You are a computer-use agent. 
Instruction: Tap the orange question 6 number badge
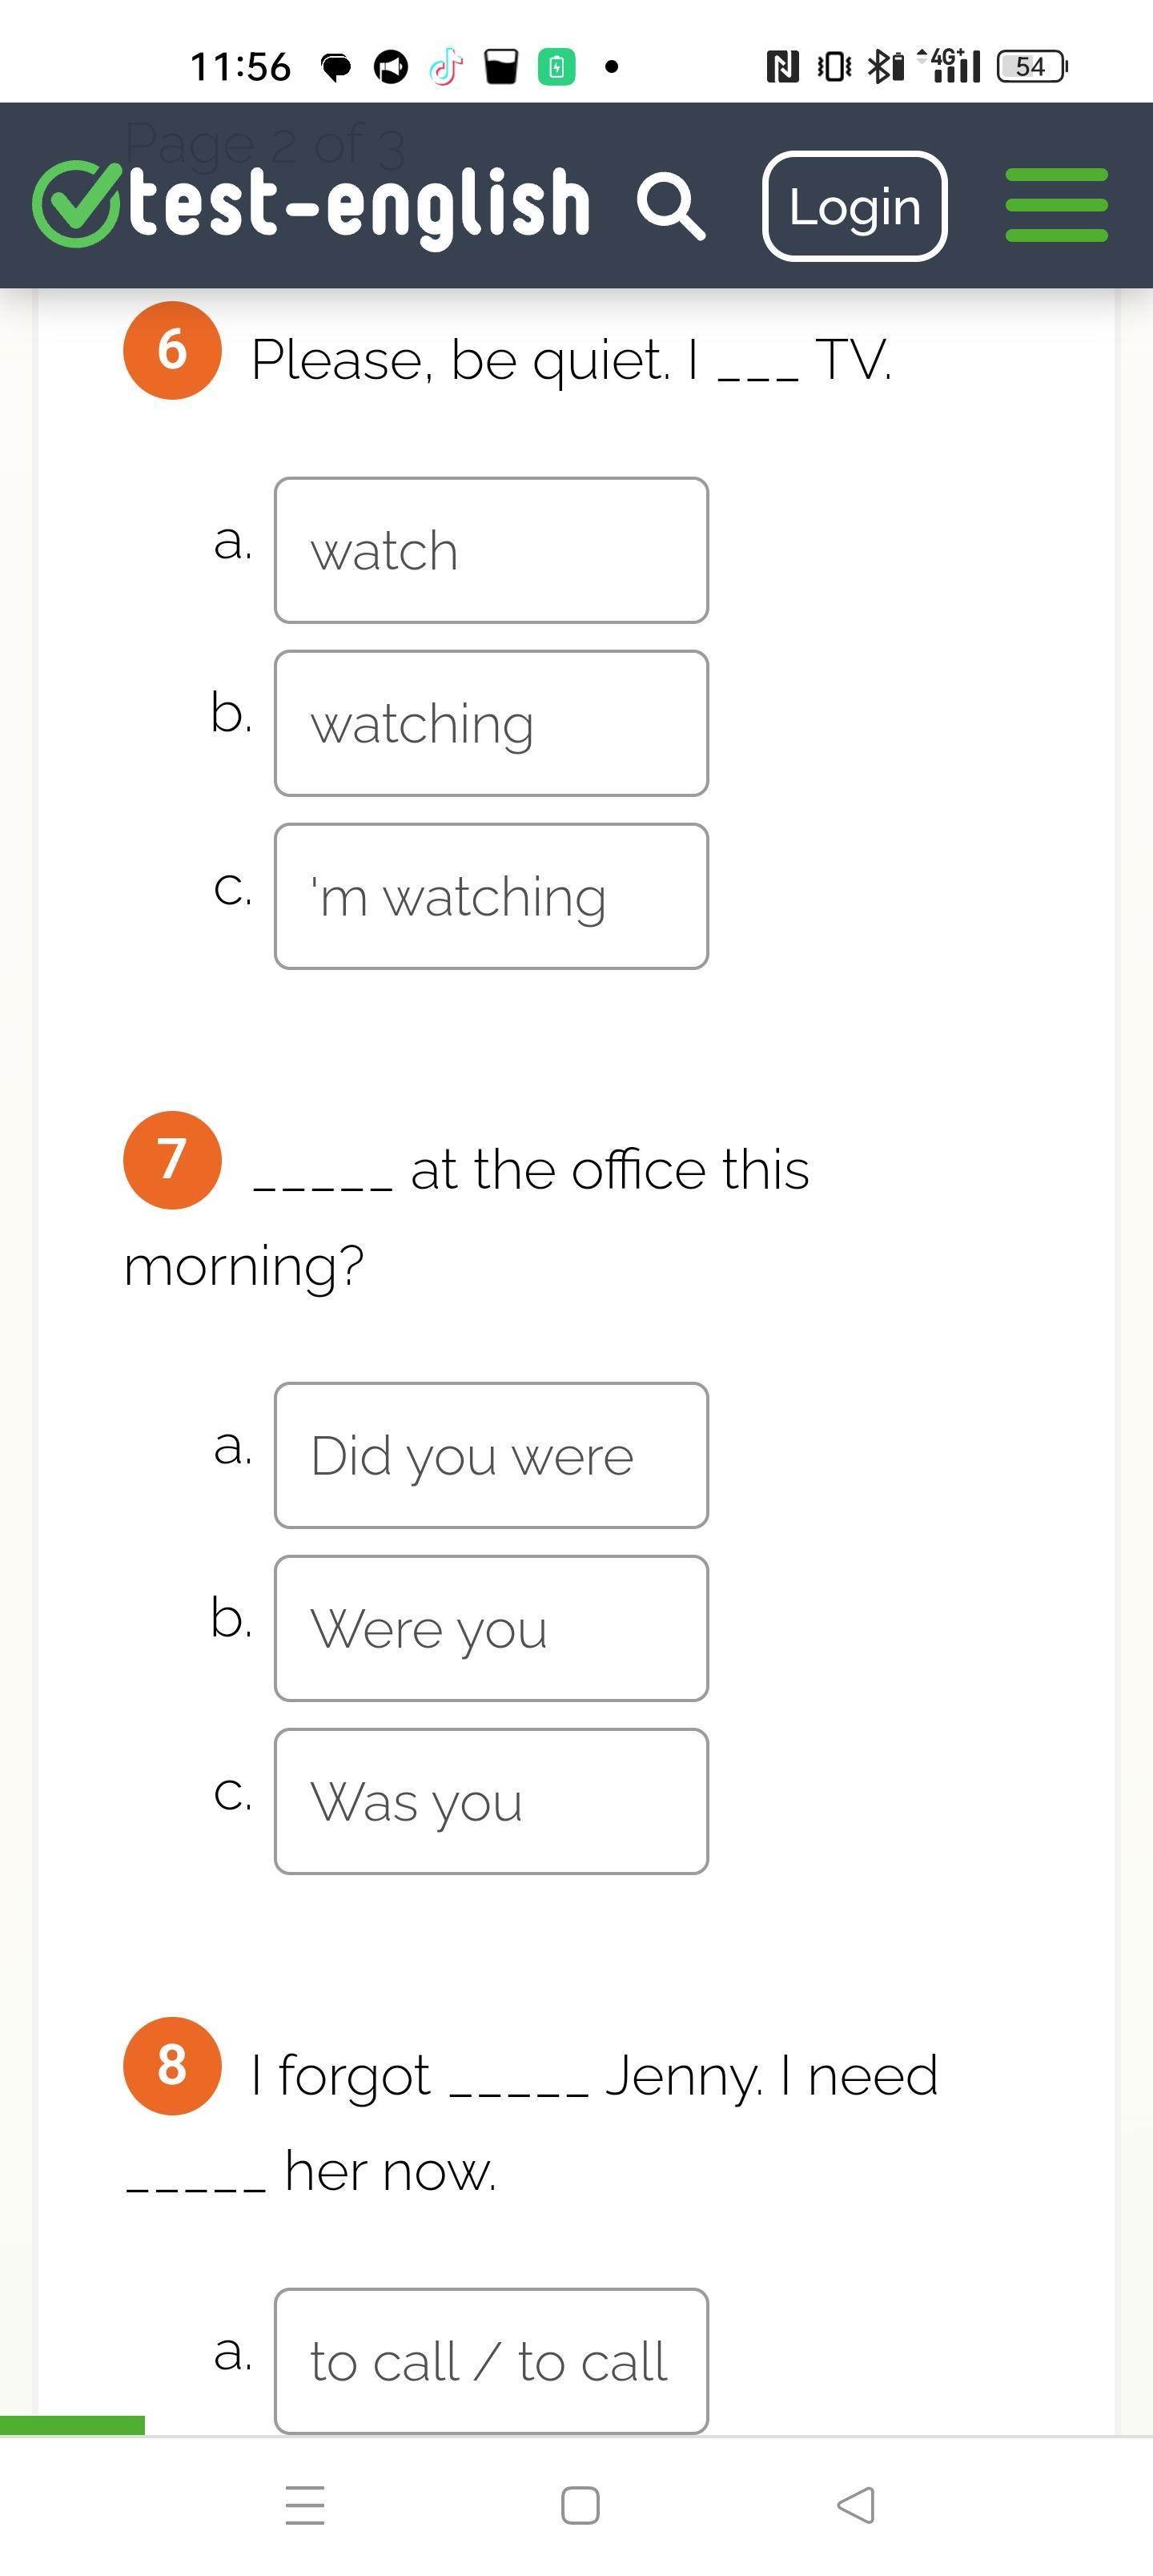pos(172,350)
